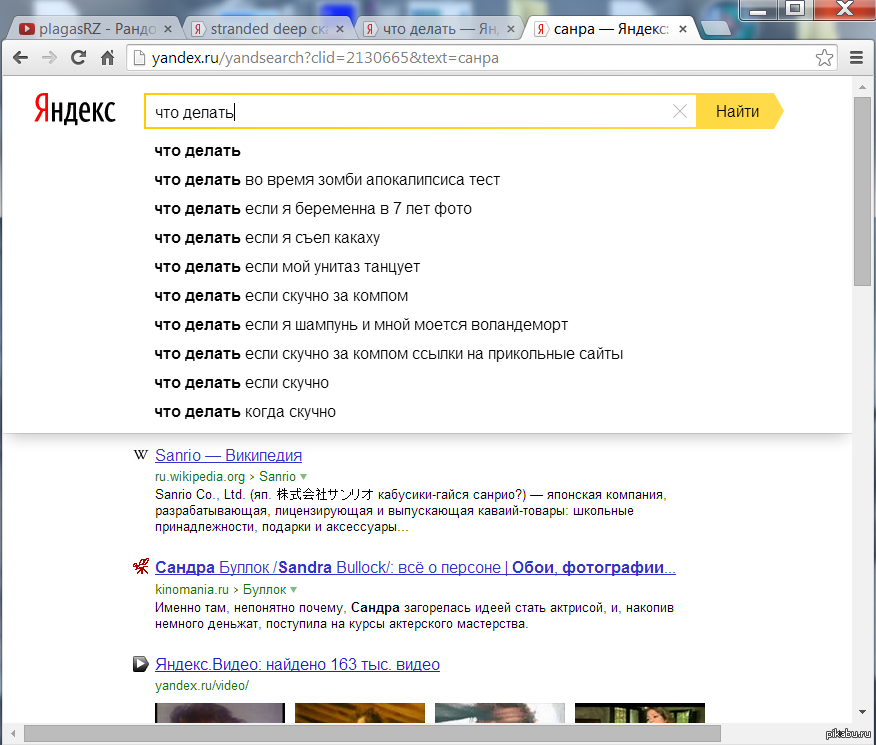Open Chrome hamburger menu
This screenshot has height=745, width=876.
tap(856, 58)
